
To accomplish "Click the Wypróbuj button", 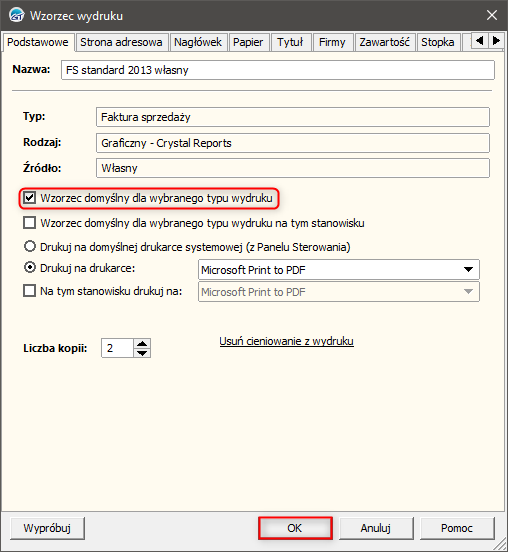I will point(47,528).
